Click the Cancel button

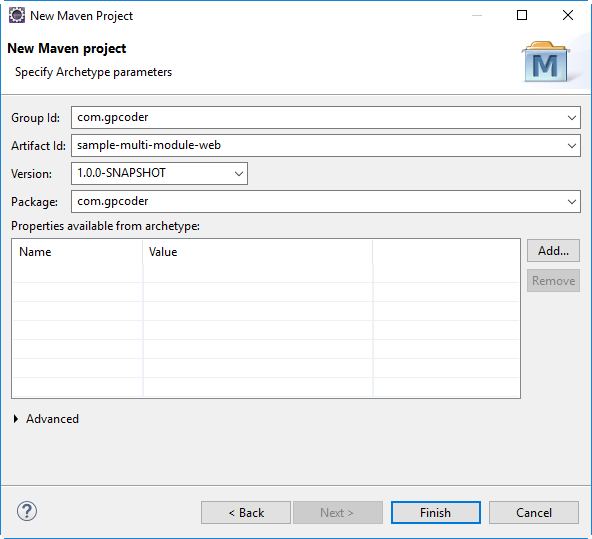tap(534, 513)
